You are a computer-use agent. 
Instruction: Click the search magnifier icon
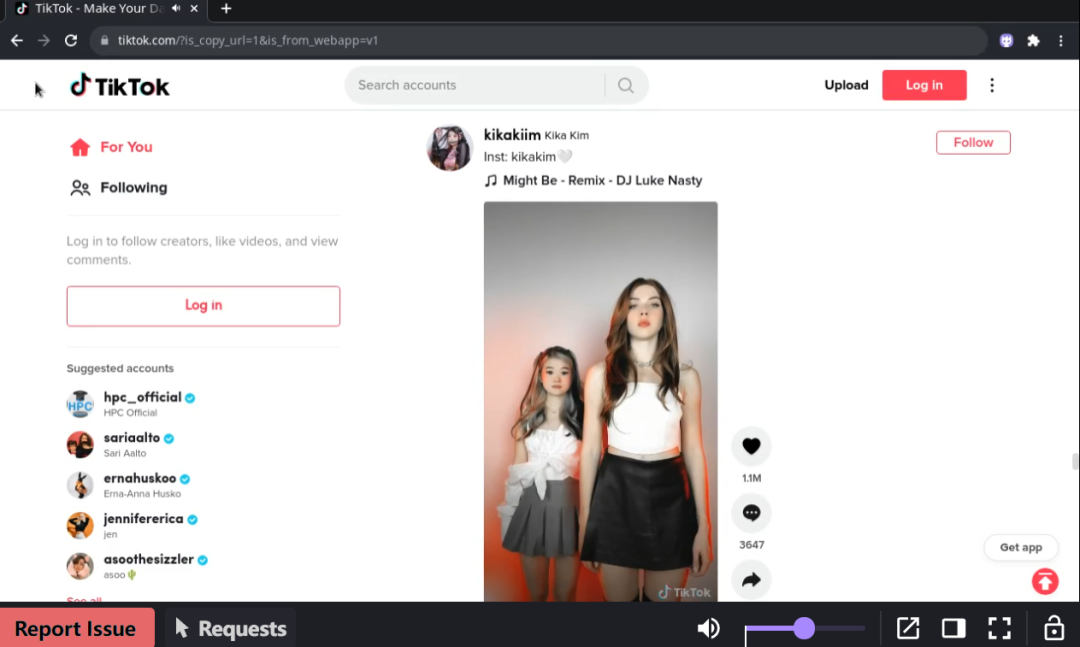click(625, 85)
